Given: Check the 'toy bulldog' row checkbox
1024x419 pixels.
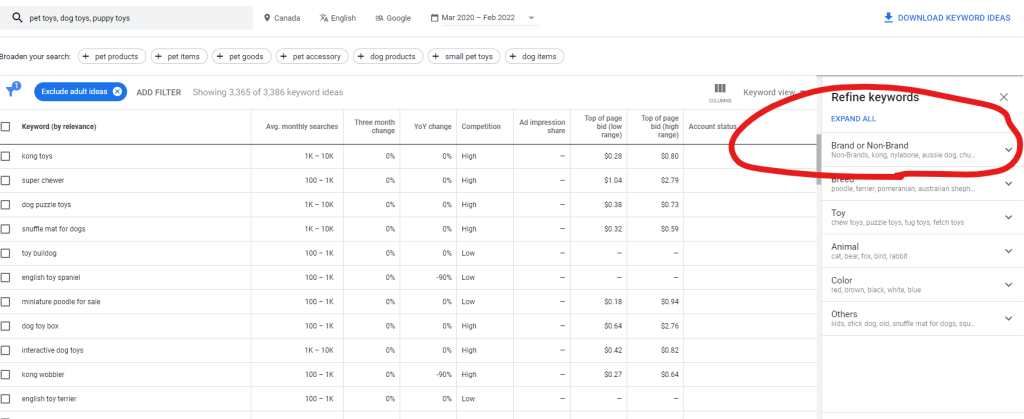Looking at the screenshot, I should click(5, 253).
